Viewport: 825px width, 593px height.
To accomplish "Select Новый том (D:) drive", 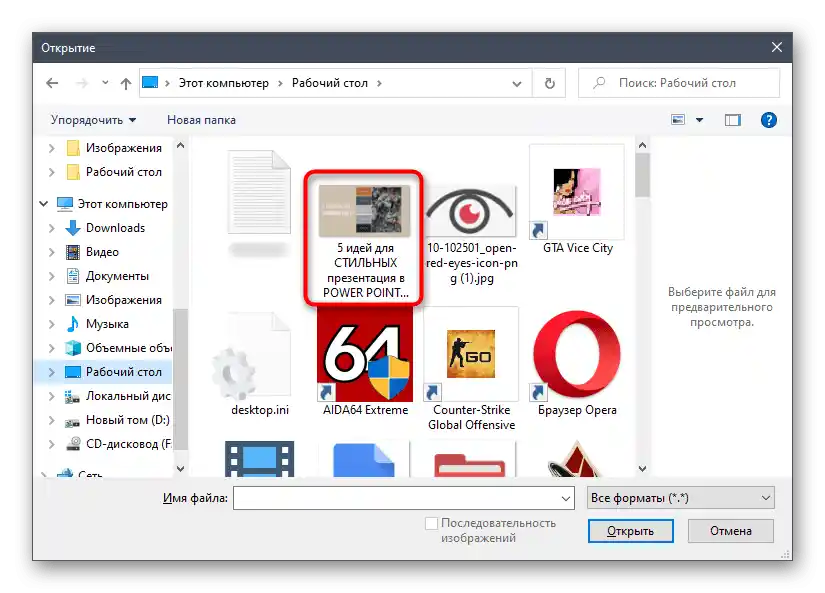I will tap(117, 420).
